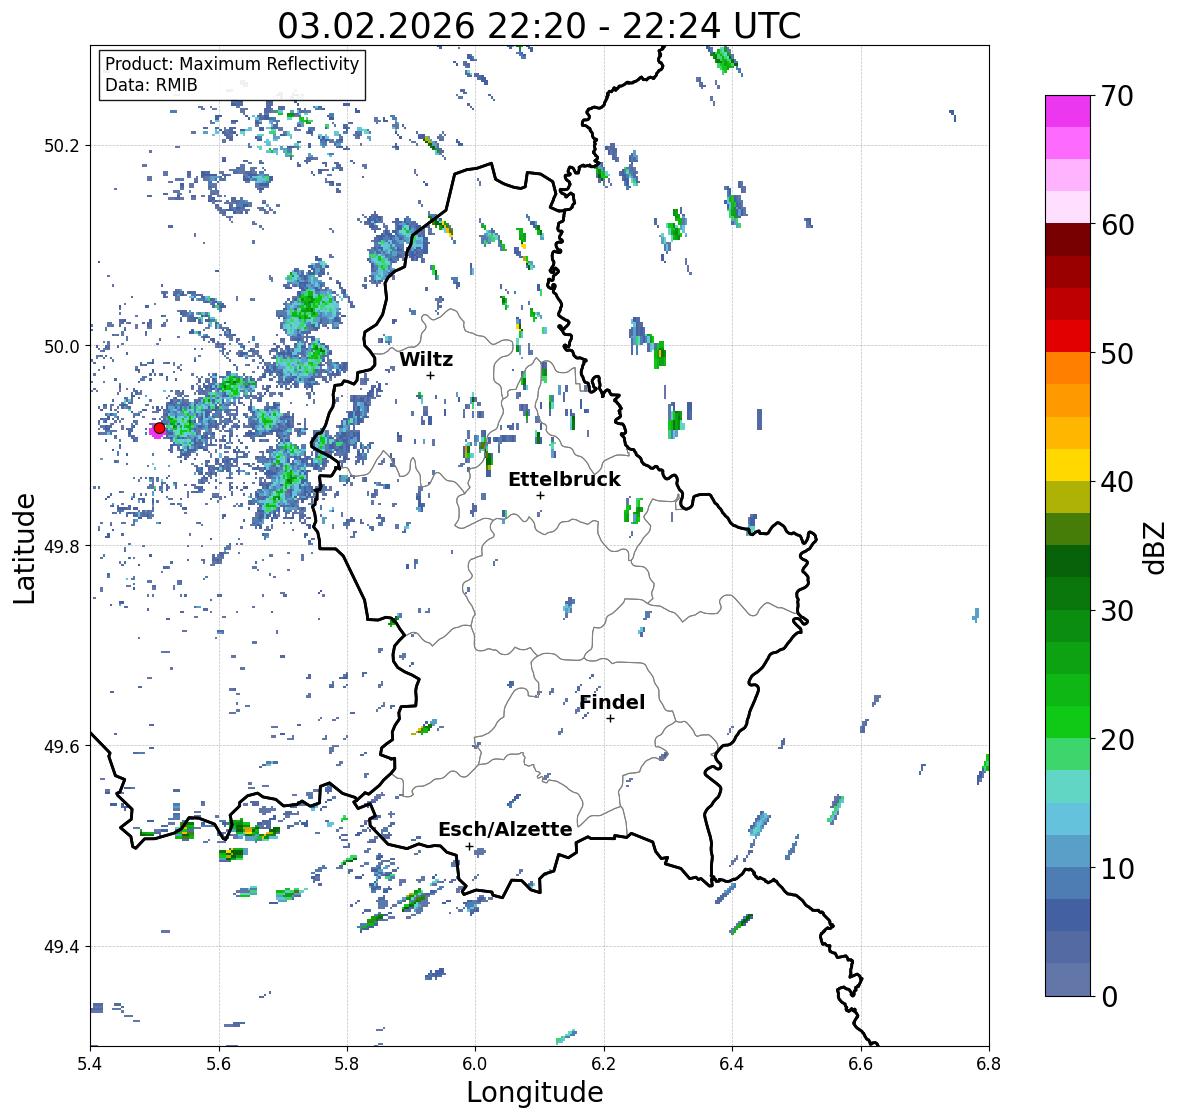Image resolution: width=1179 pixels, height=1117 pixels.
Task: Click latitude tick label 50.2
Action: 62,146
